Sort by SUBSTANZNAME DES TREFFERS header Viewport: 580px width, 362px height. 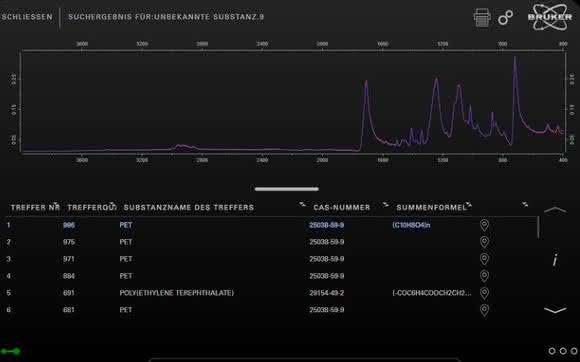tap(189, 207)
